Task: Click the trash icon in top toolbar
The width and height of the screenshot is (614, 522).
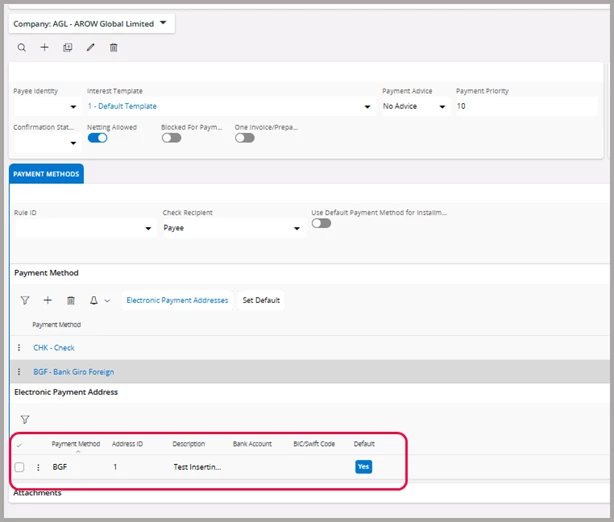Action: 113,47
